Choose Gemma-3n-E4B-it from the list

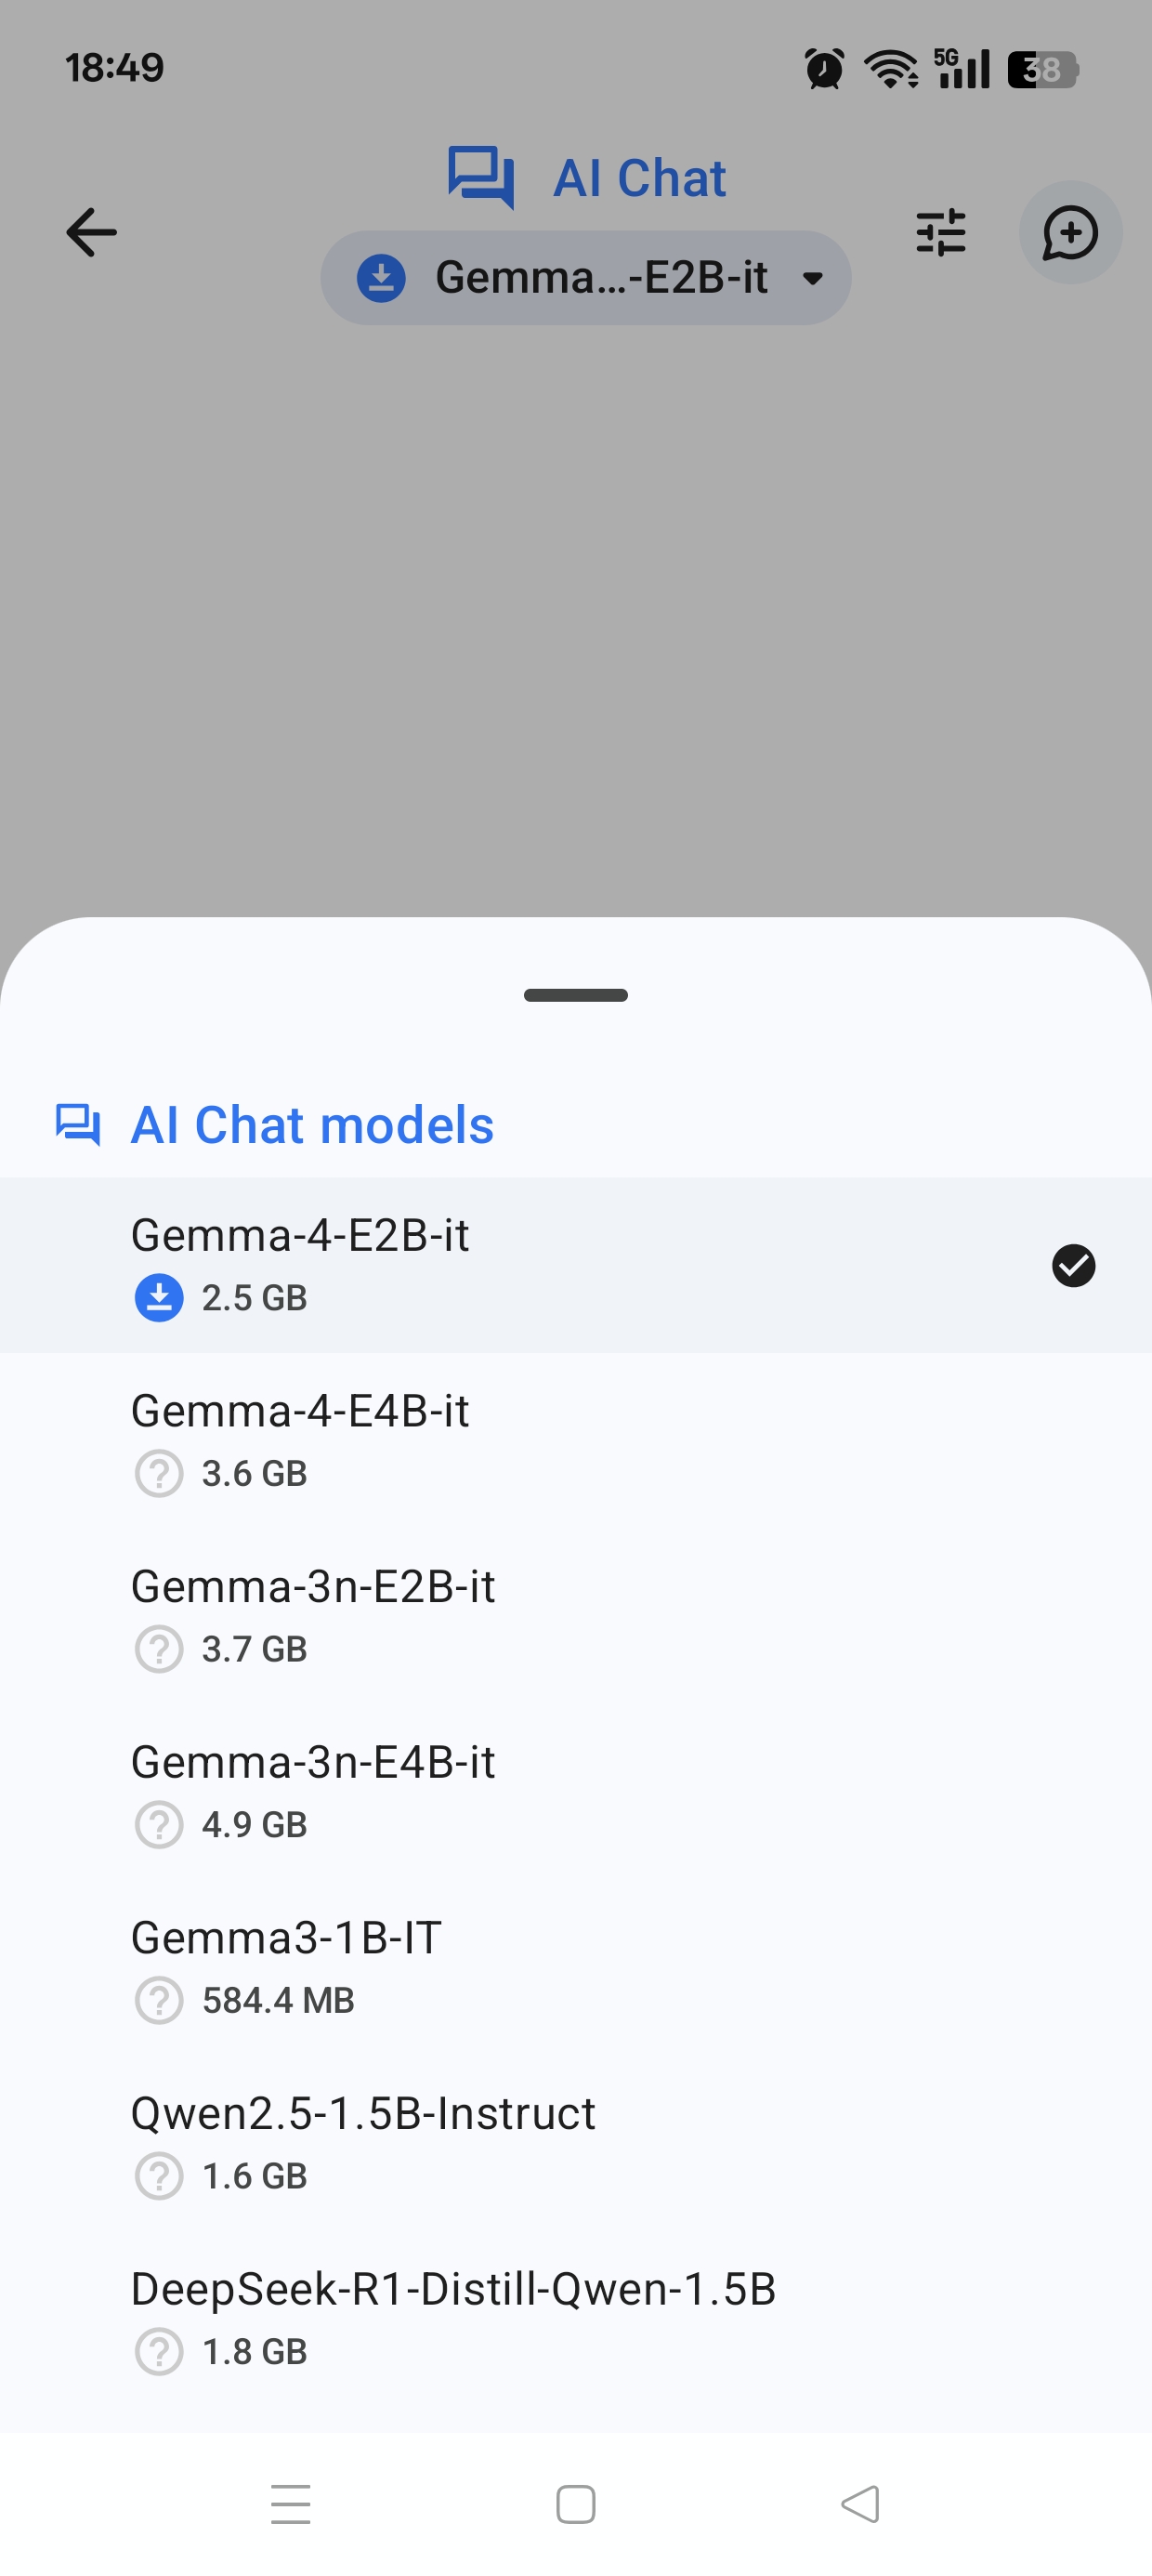coord(576,1792)
